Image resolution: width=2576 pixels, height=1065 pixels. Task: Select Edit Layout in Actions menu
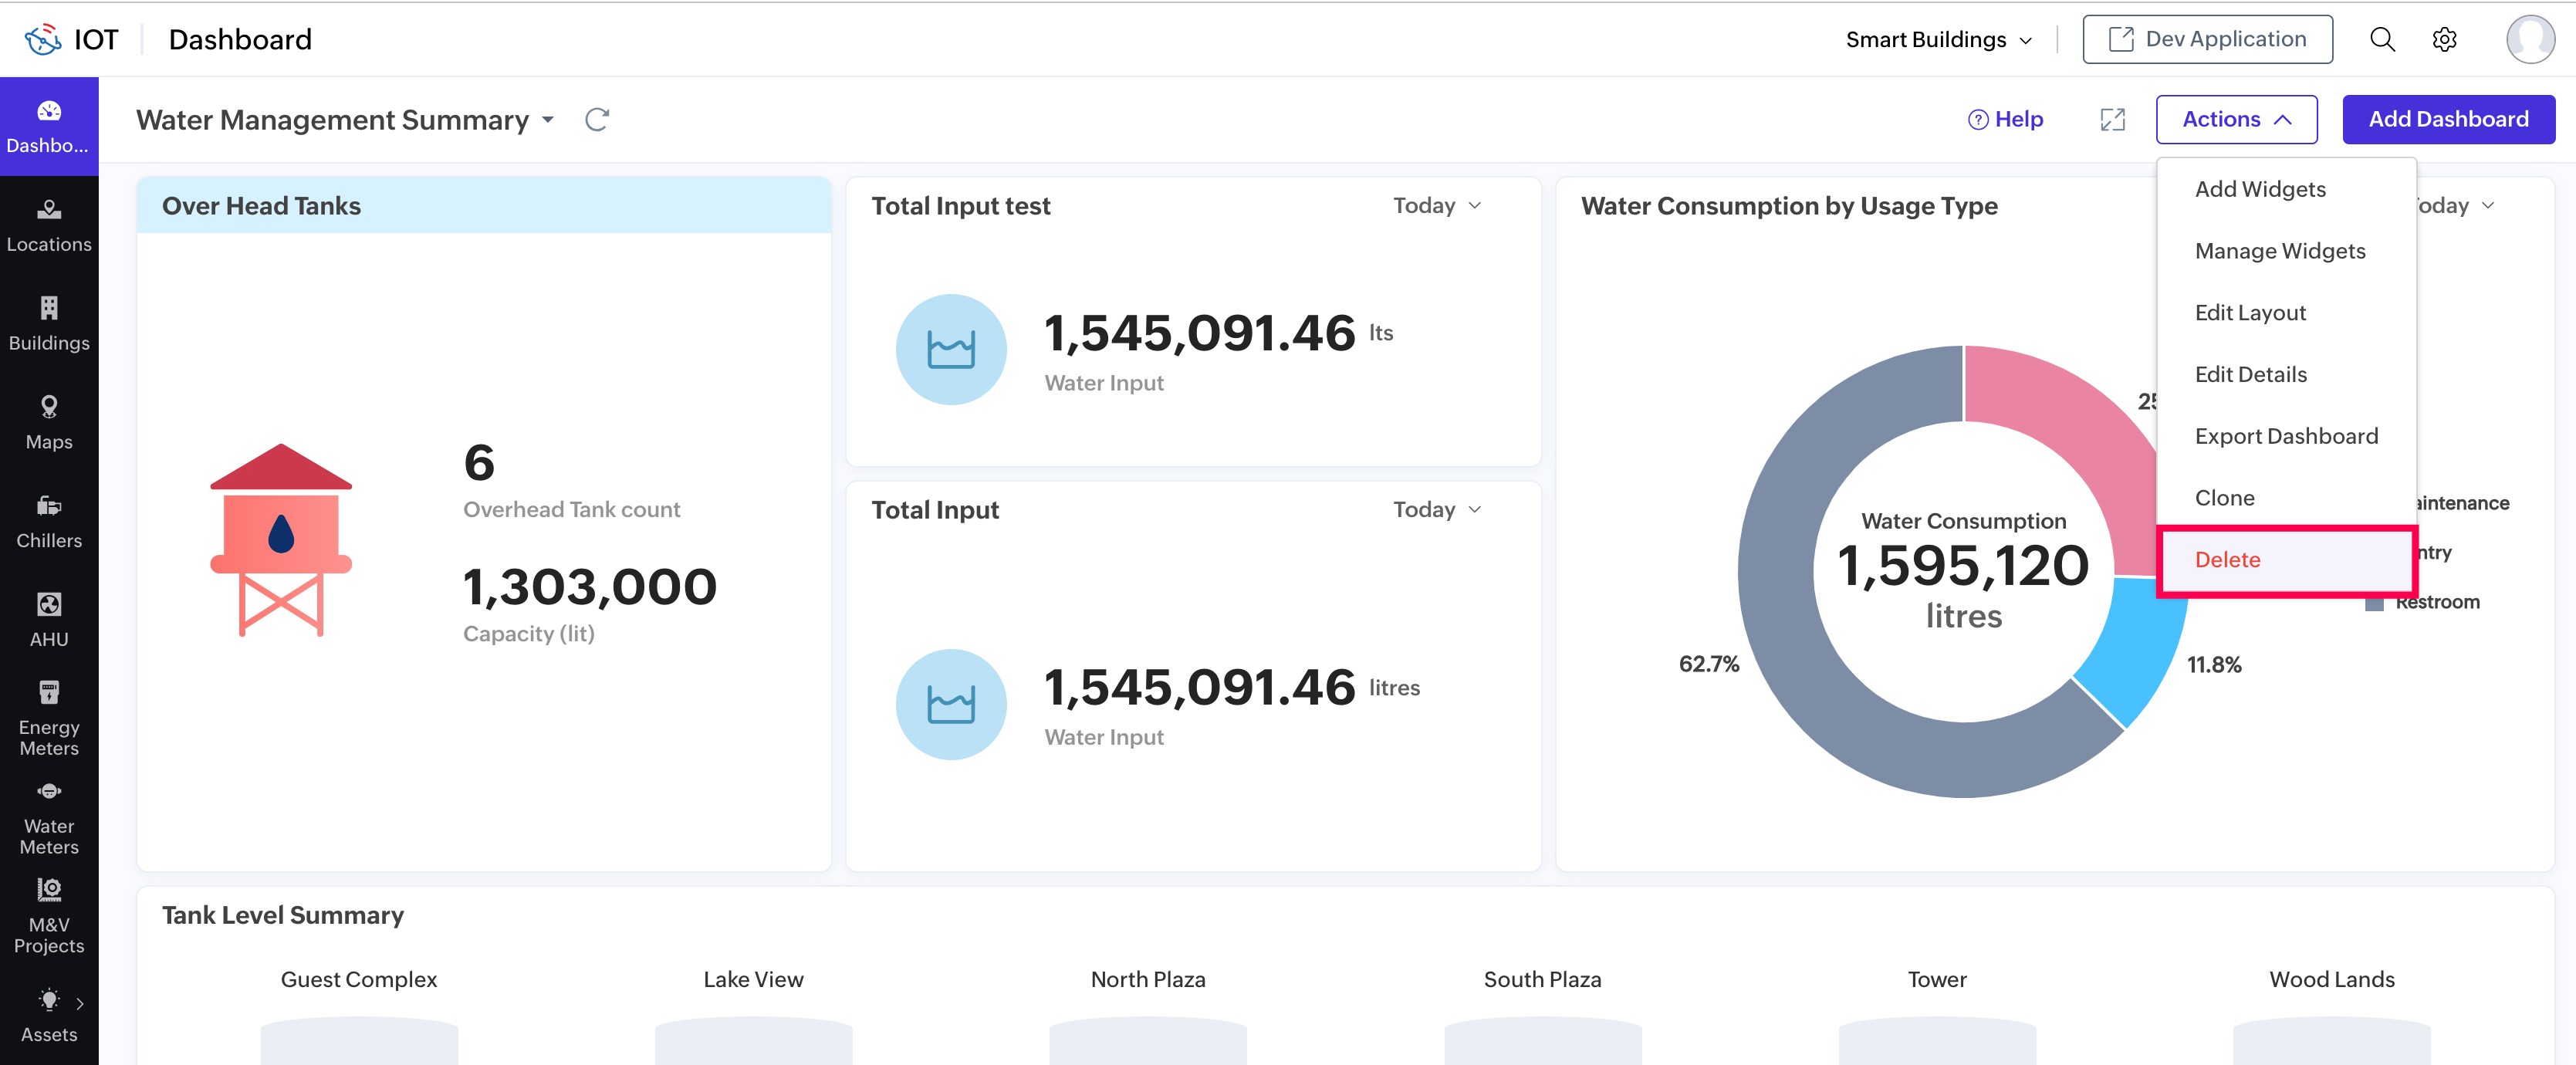(x=2250, y=313)
